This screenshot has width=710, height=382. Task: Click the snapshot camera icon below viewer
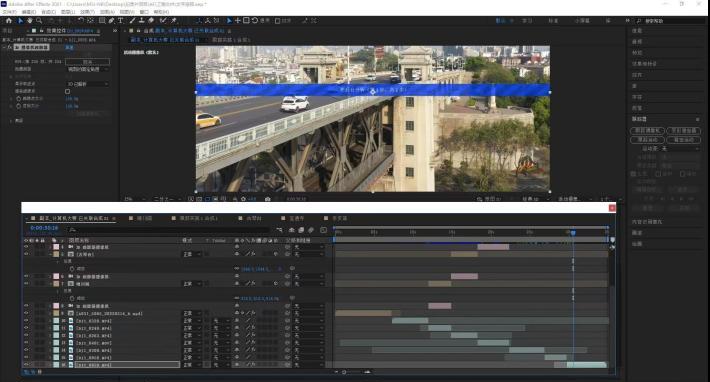click(268, 199)
